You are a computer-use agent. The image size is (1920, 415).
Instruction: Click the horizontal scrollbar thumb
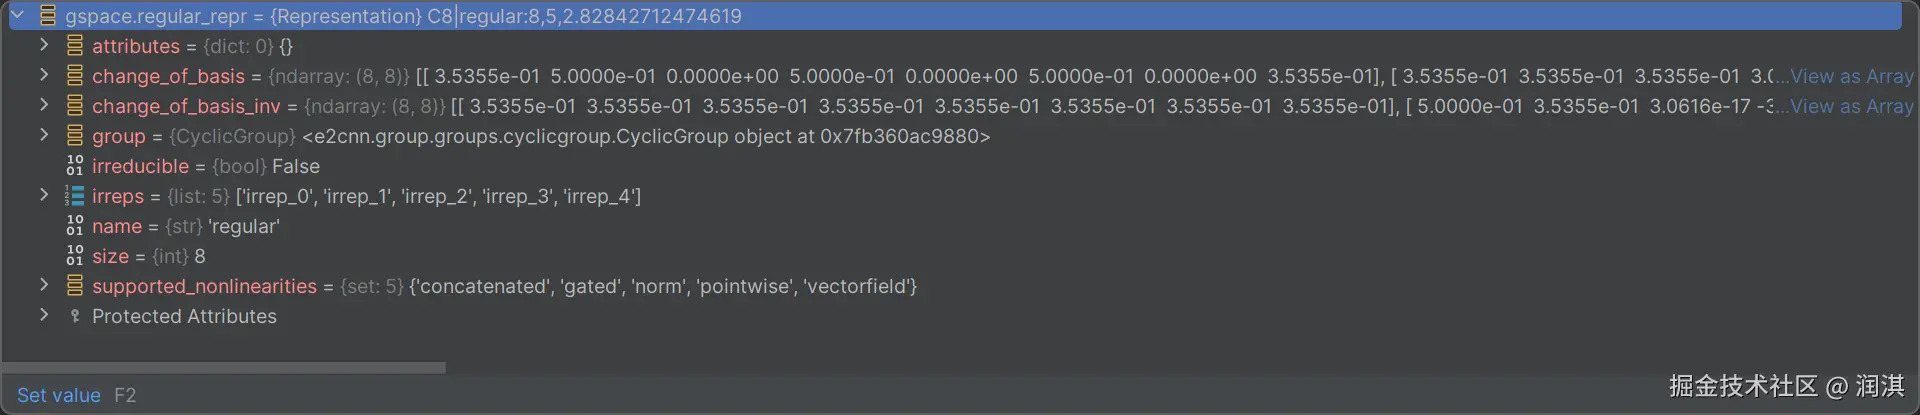tap(224, 367)
